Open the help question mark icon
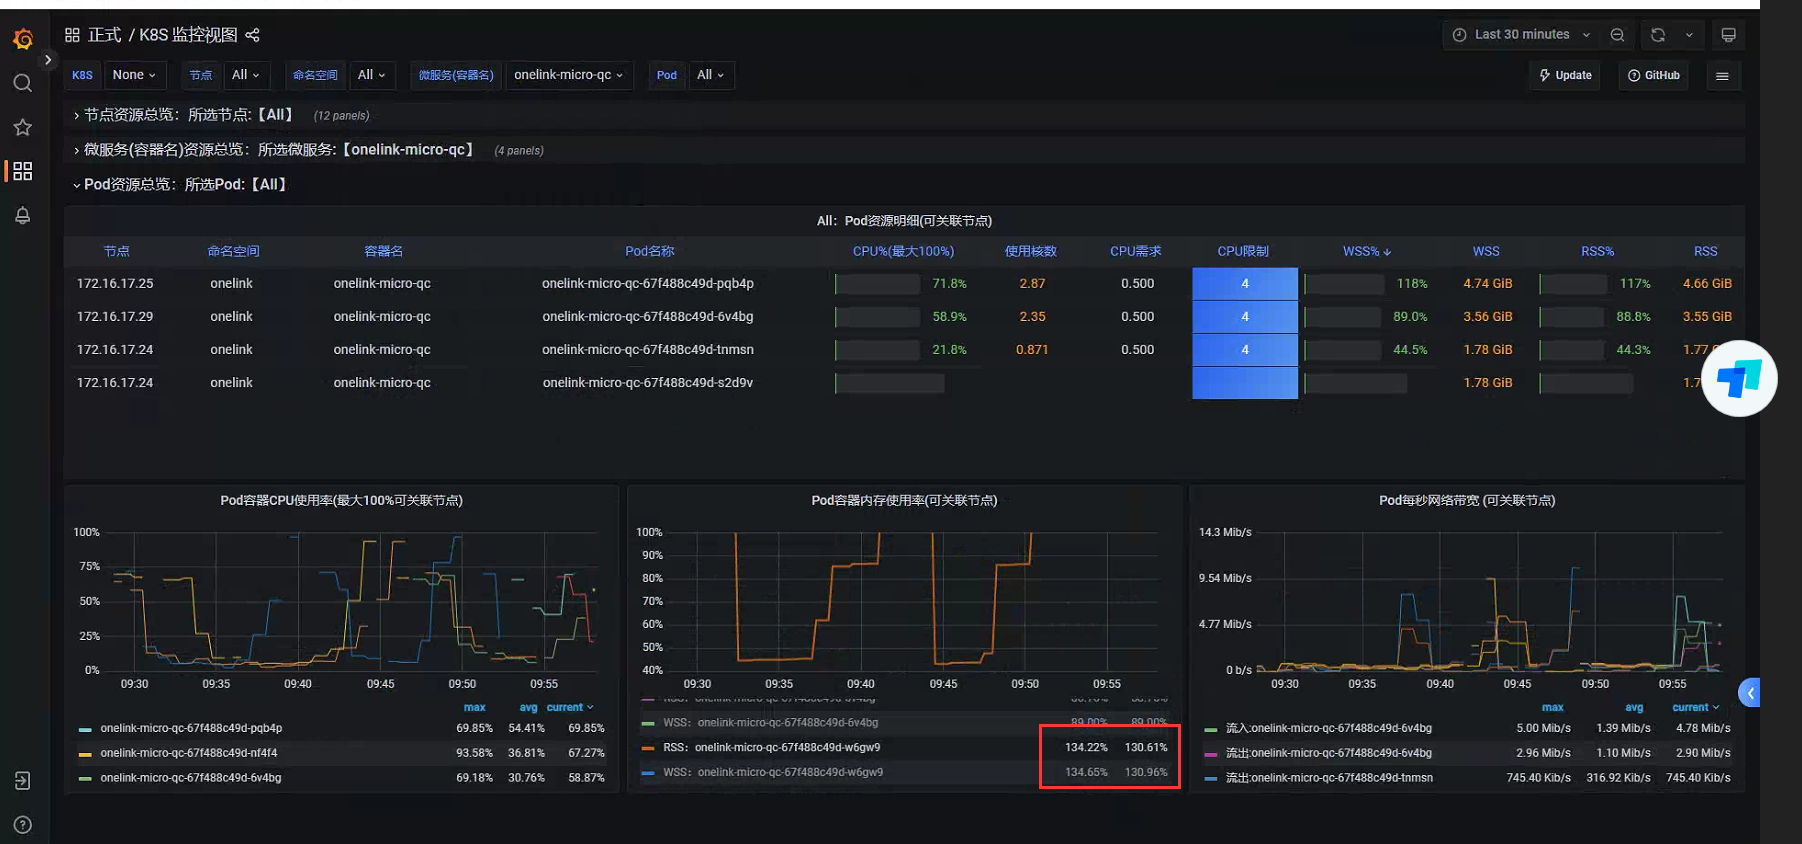Image resolution: width=1802 pixels, height=844 pixels. click(x=23, y=825)
